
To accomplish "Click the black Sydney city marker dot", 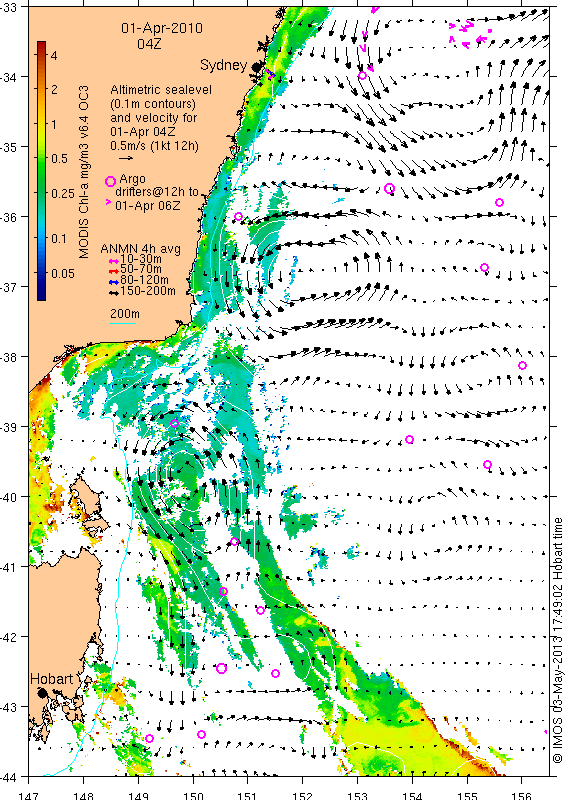I will [257, 67].
